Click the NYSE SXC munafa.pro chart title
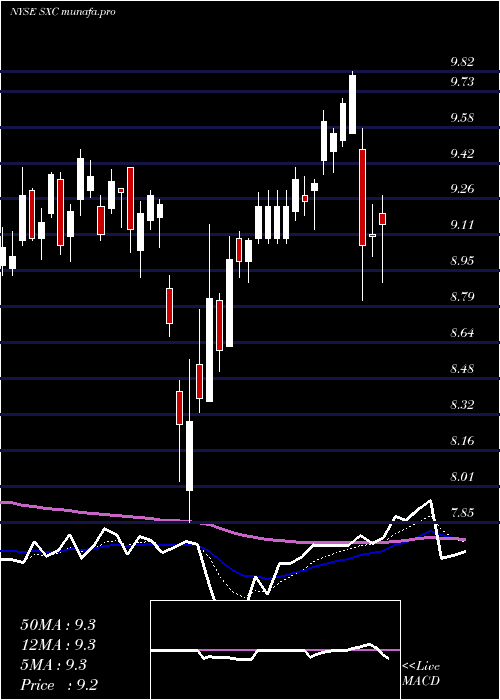The width and height of the screenshot is (500, 700). coord(63,12)
